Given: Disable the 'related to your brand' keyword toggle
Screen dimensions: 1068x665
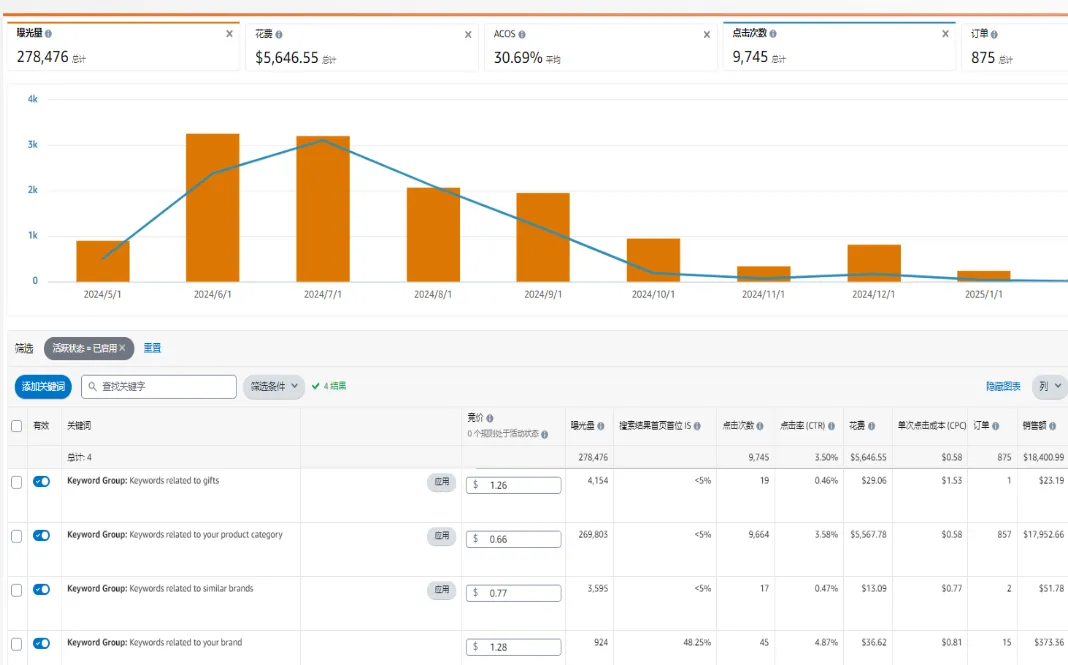Looking at the screenshot, I should 41,643.
